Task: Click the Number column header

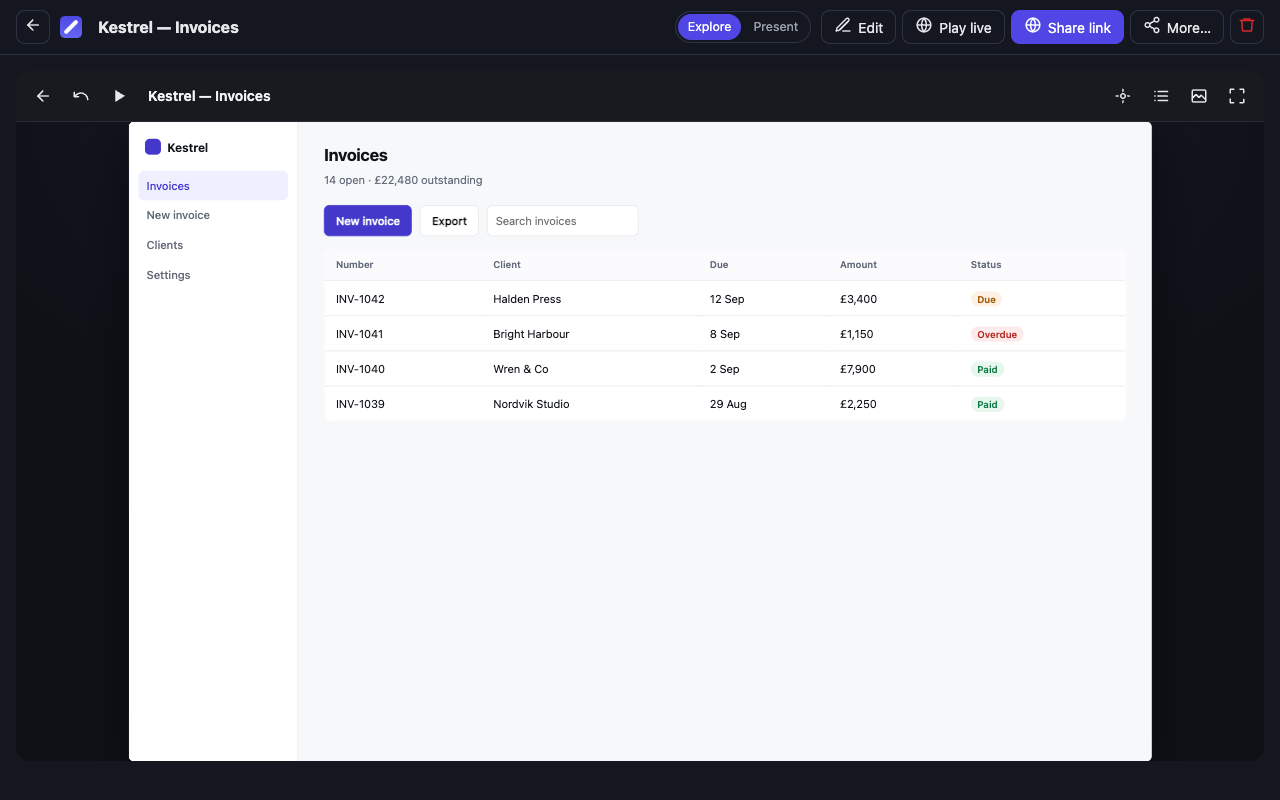Action: 355,265
